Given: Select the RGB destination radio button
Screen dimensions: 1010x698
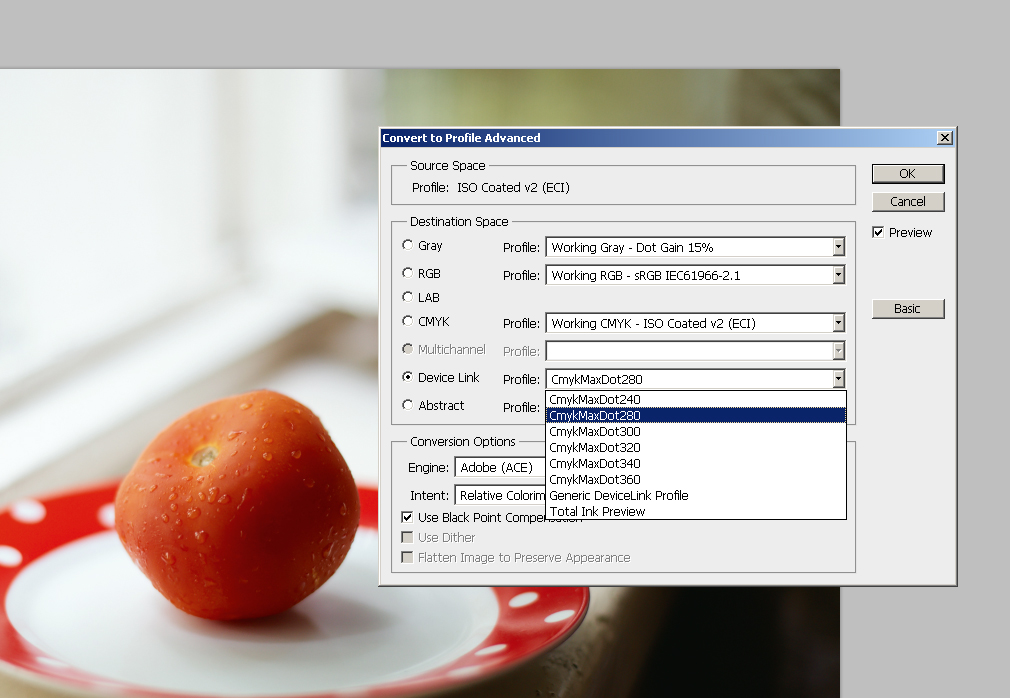Looking at the screenshot, I should [407, 273].
